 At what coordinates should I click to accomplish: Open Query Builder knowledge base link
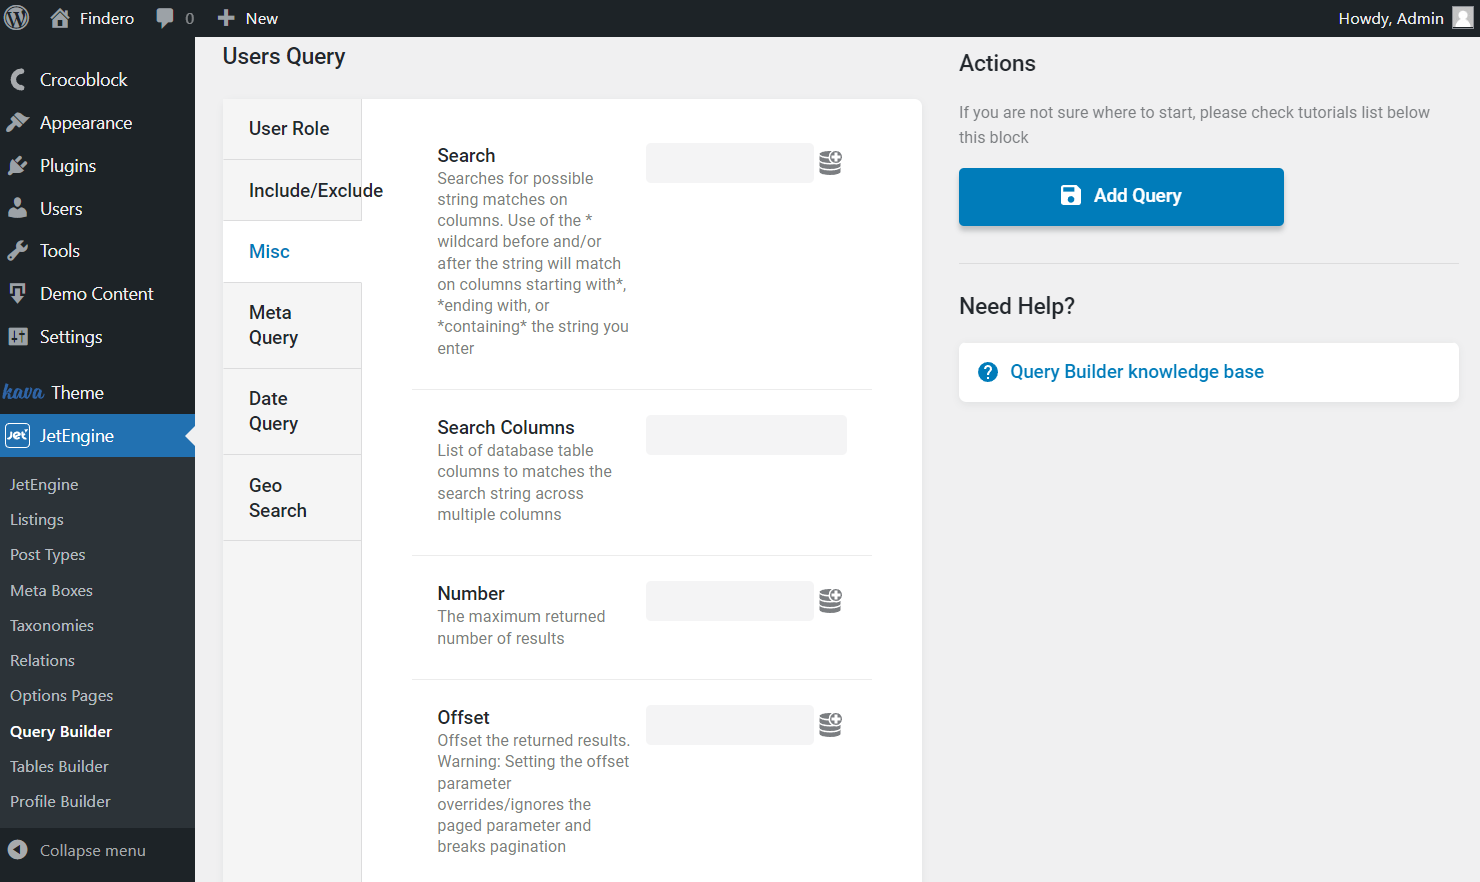(1137, 372)
